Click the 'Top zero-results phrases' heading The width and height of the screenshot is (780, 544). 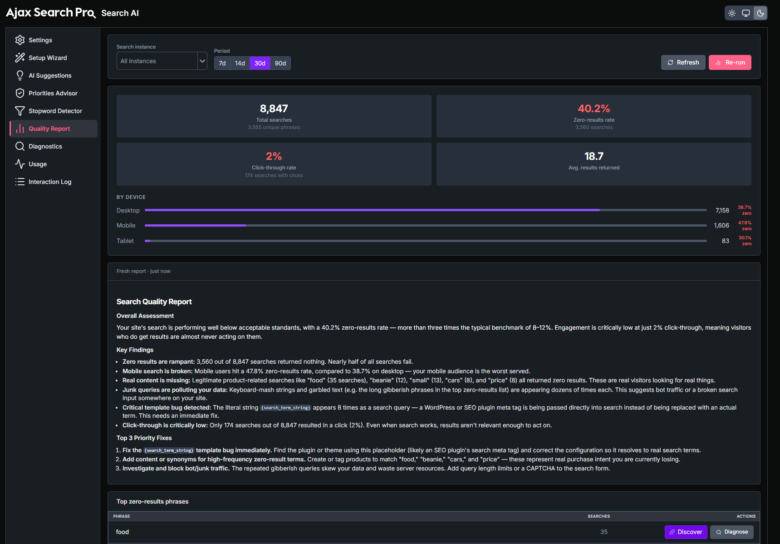pos(152,502)
